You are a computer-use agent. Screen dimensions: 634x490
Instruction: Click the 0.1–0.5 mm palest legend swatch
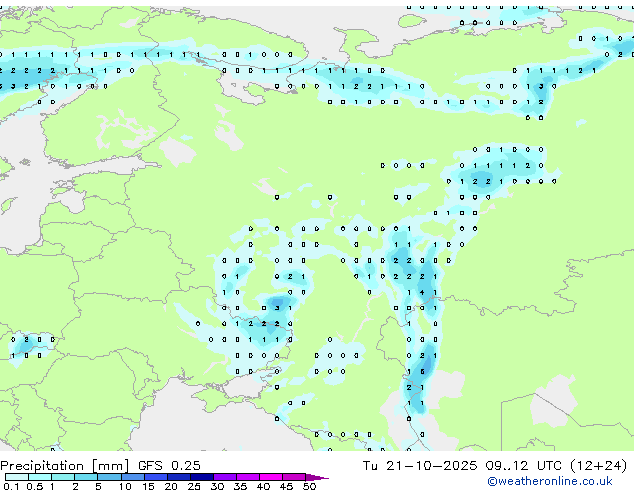17,477
